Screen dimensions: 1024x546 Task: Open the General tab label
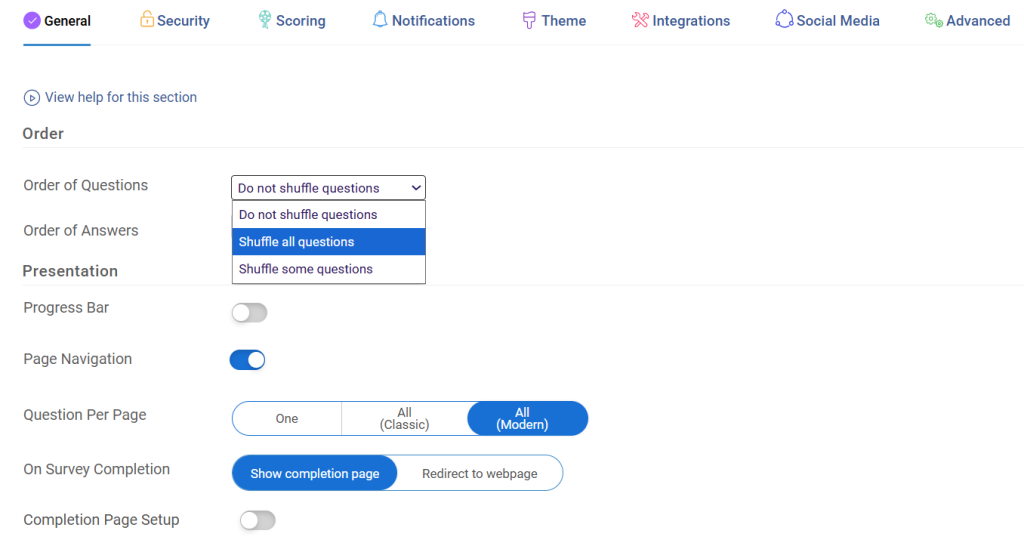67,21
